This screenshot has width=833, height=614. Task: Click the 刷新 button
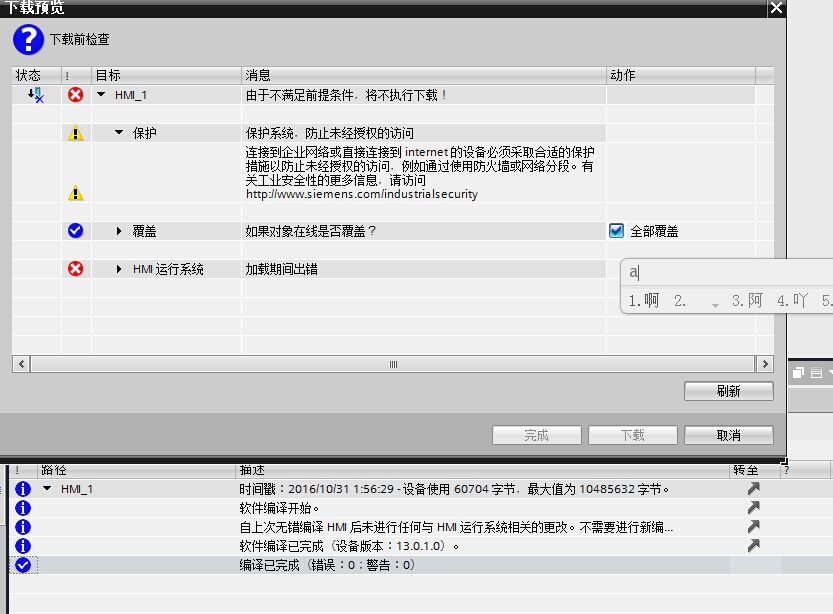tap(728, 391)
